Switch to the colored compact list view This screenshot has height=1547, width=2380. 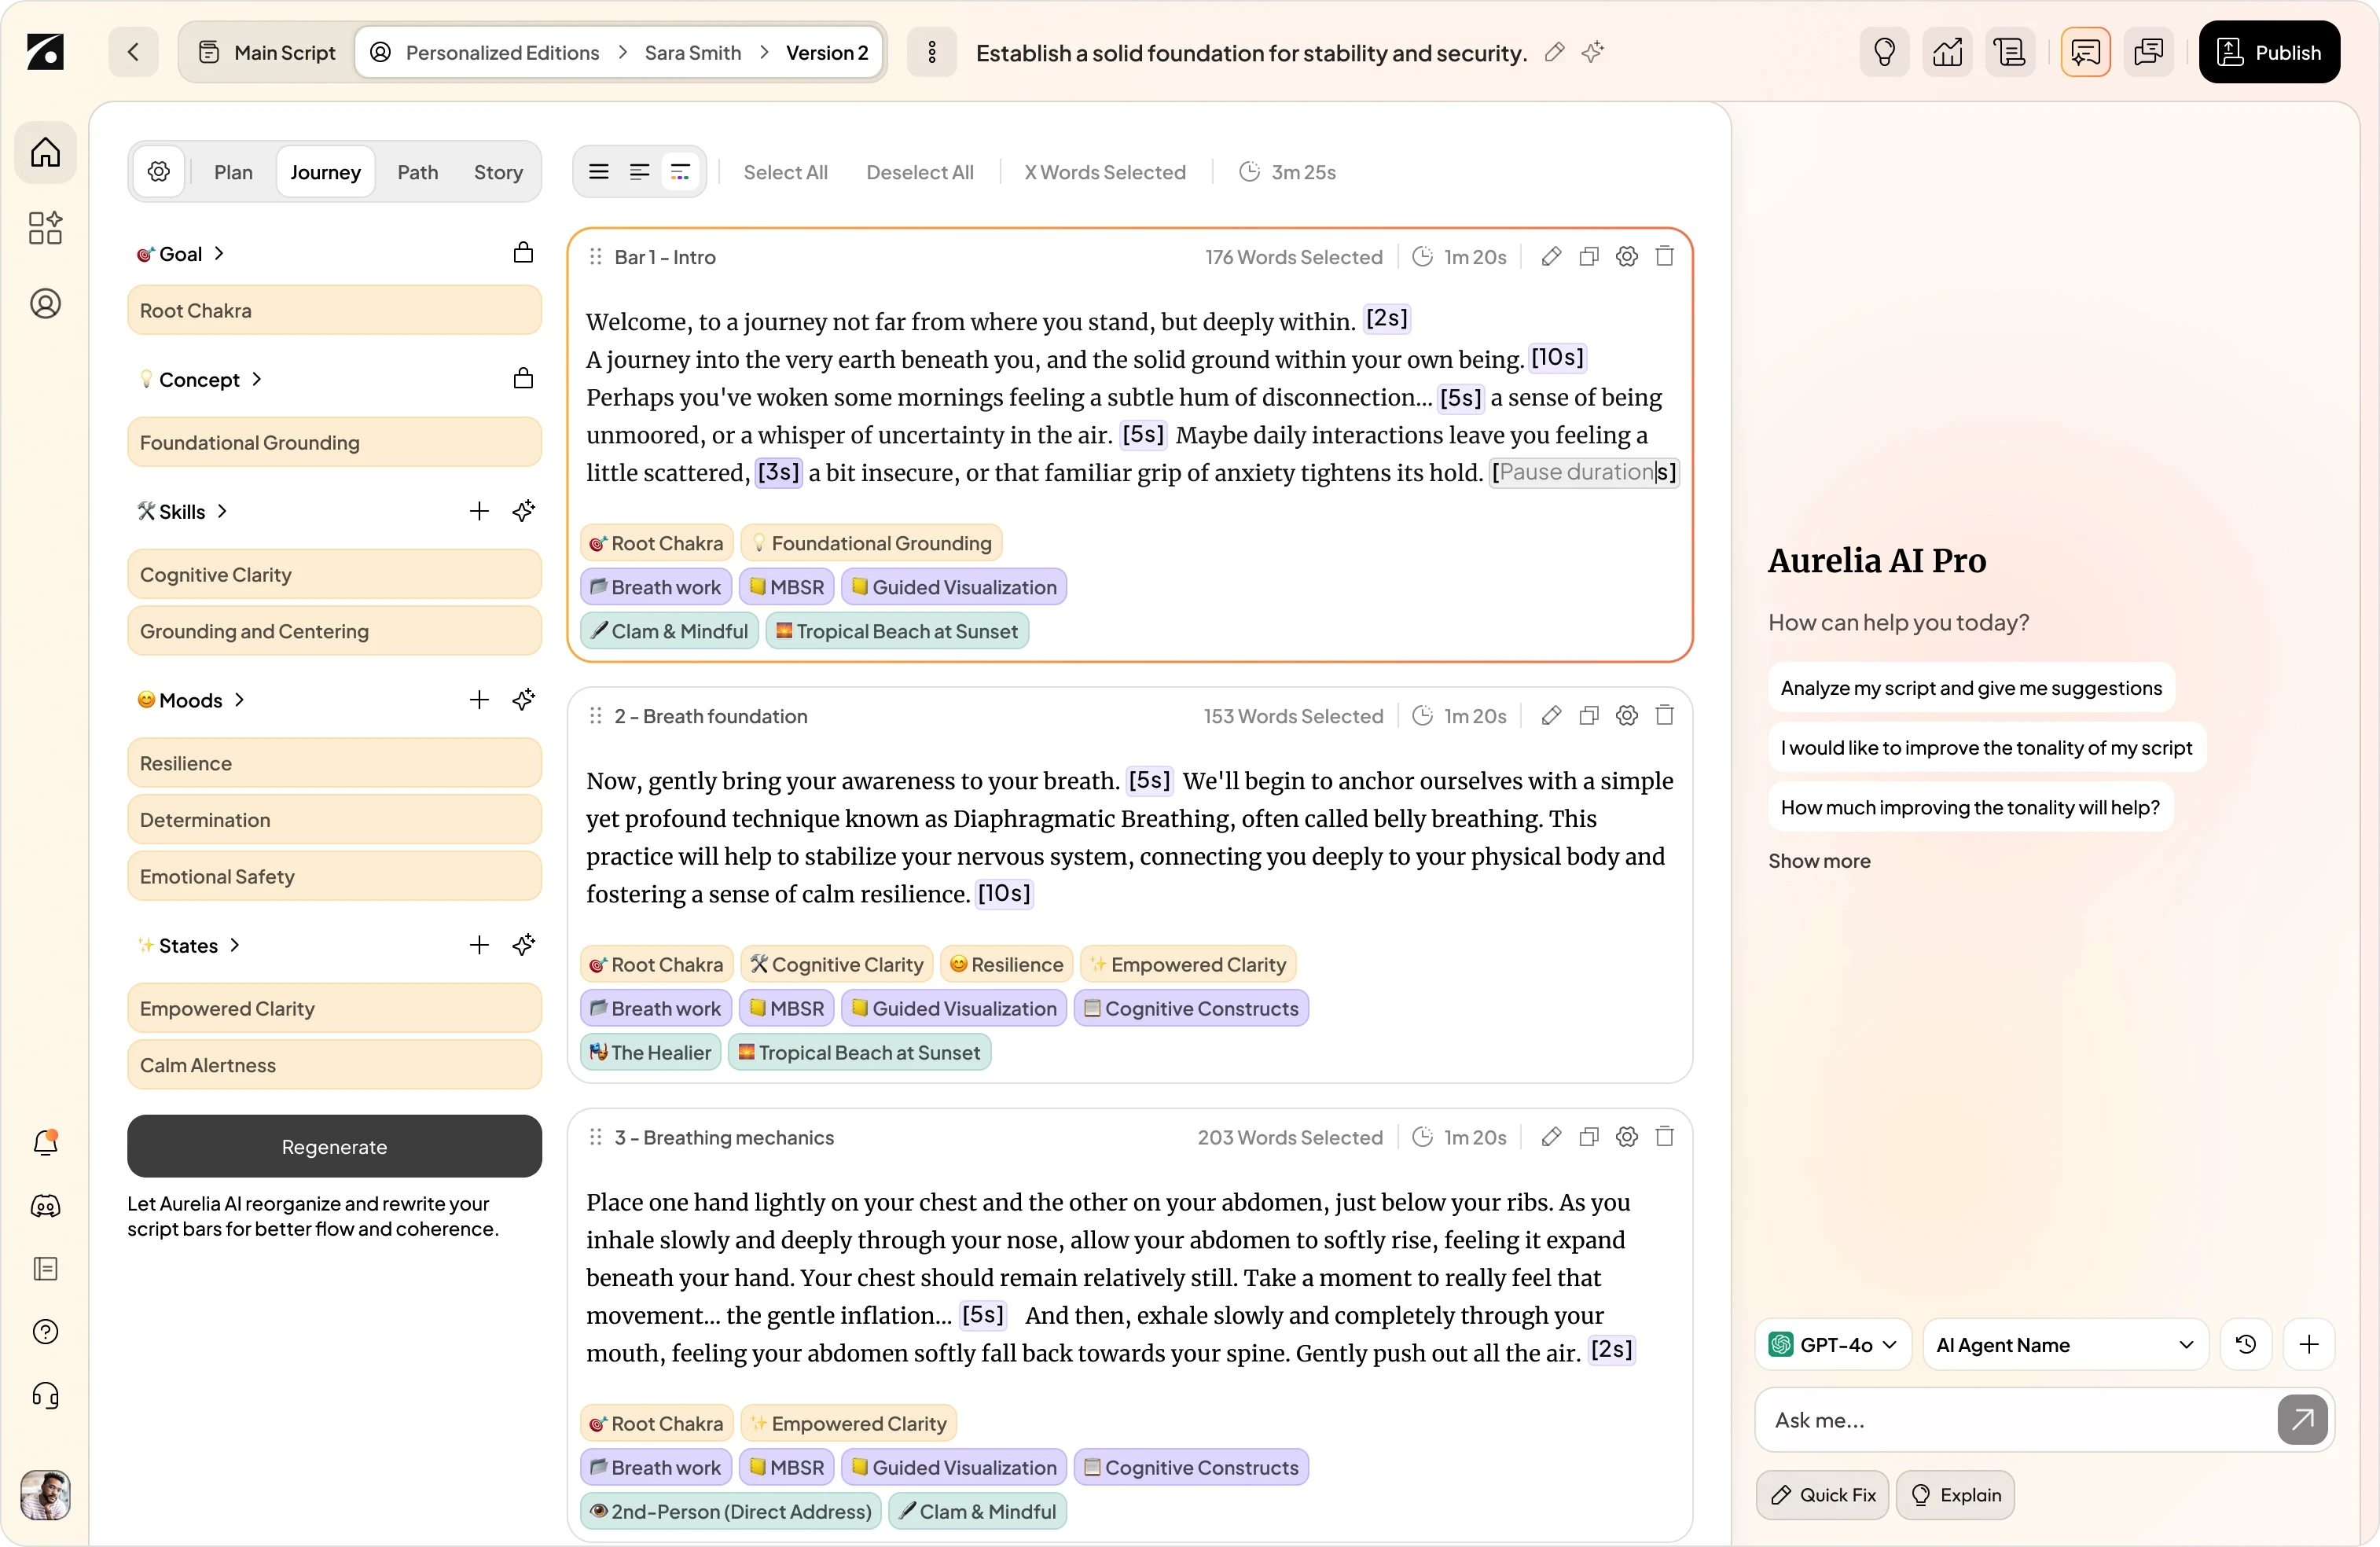click(x=680, y=172)
